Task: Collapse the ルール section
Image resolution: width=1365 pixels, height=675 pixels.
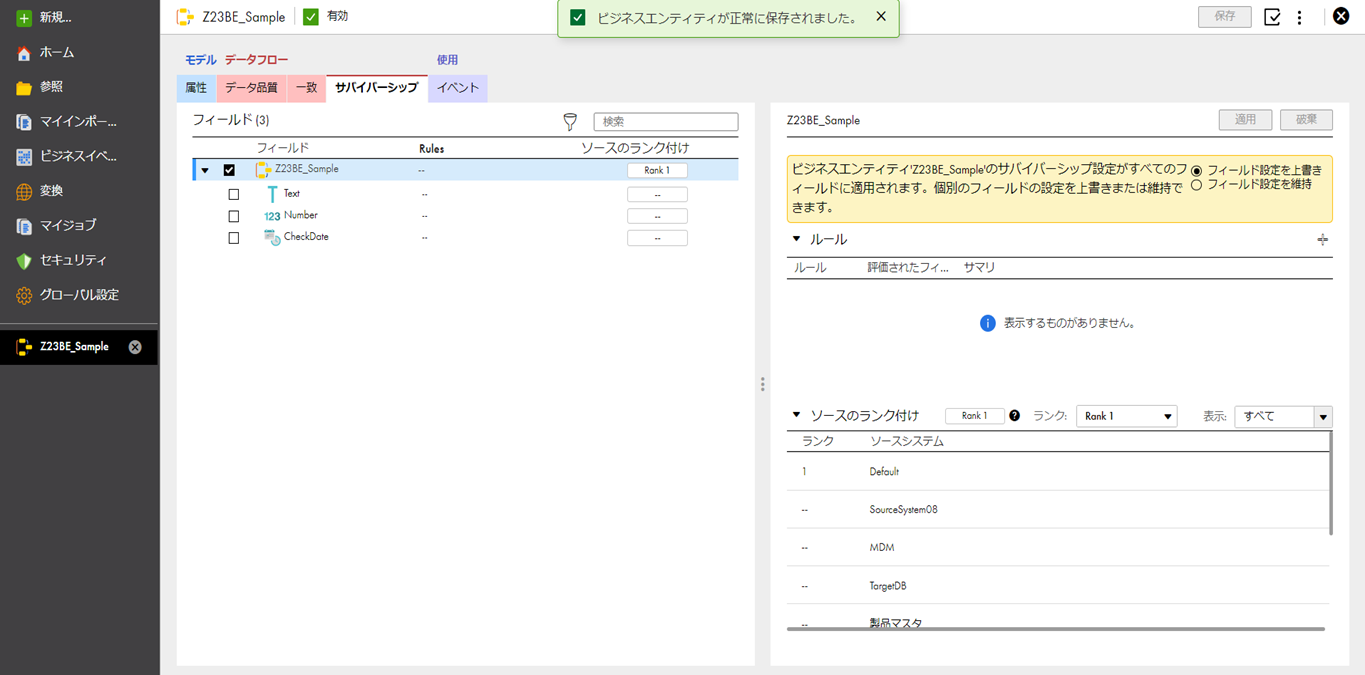Action: tap(797, 240)
